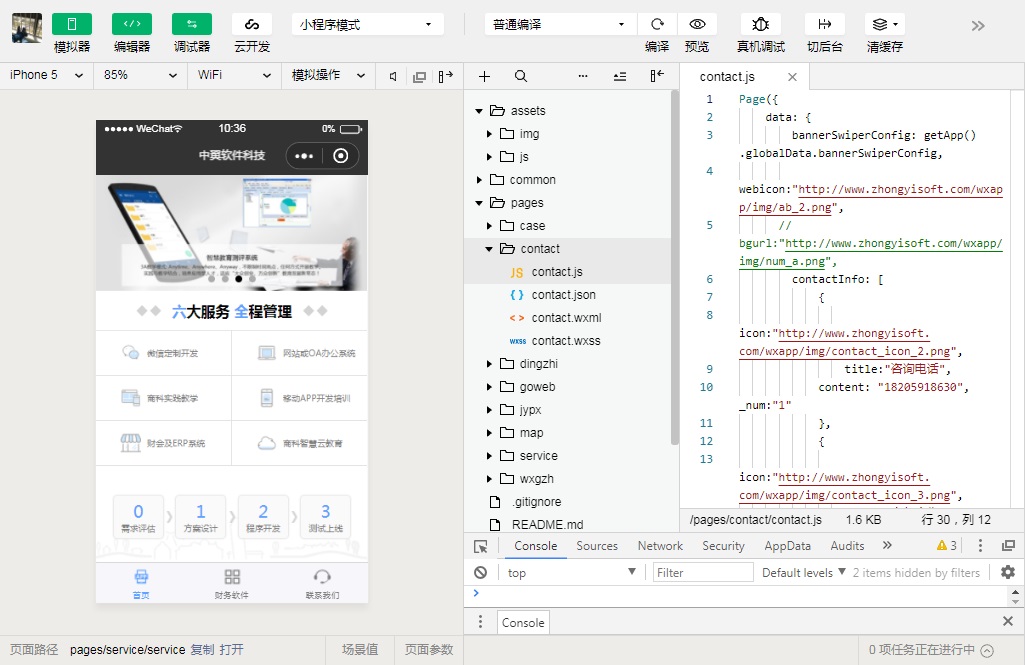Click the 复制 copy path link
The height and width of the screenshot is (665, 1025).
click(x=202, y=650)
